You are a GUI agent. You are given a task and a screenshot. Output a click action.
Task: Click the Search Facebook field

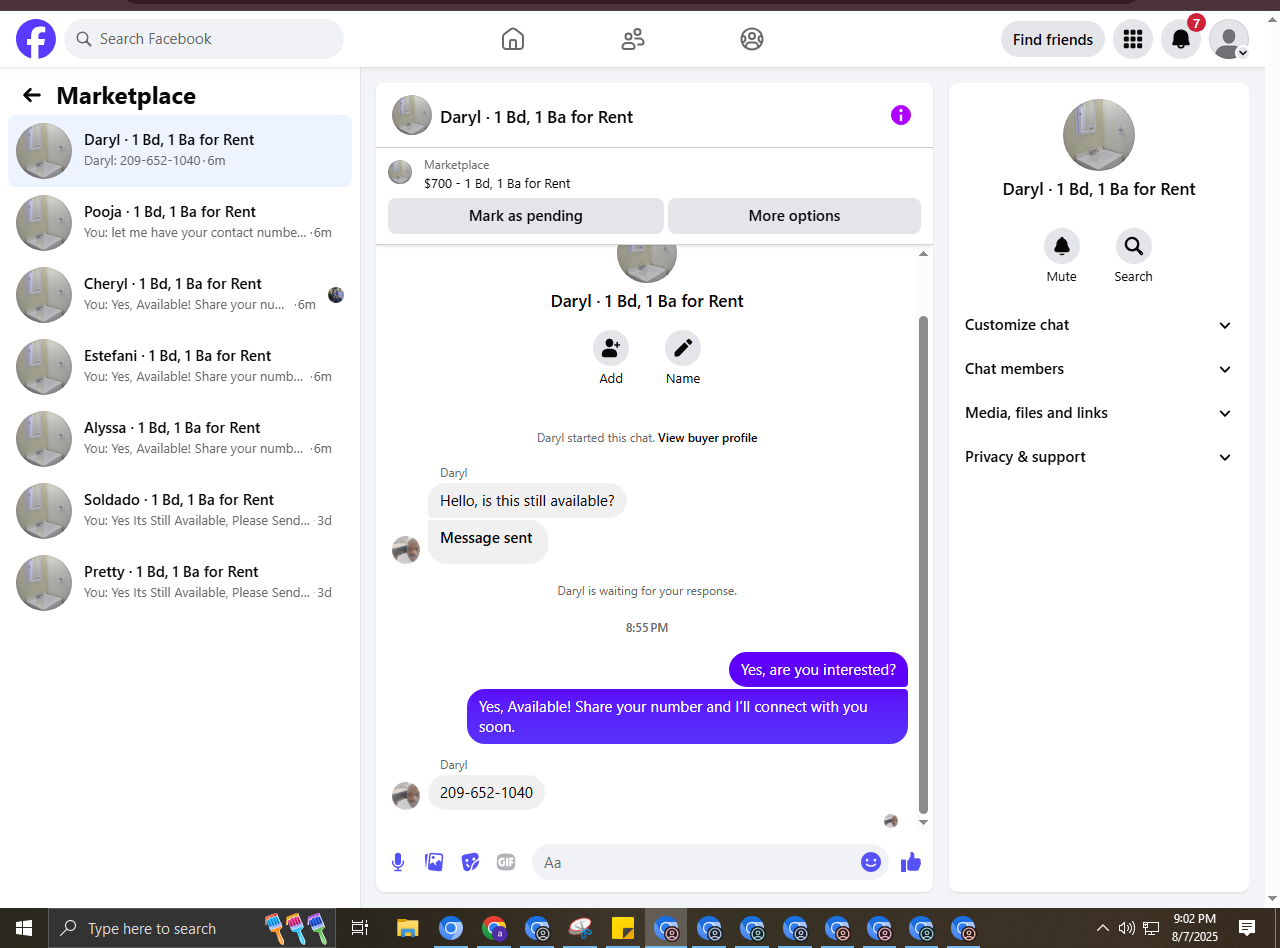pyautogui.click(x=204, y=39)
